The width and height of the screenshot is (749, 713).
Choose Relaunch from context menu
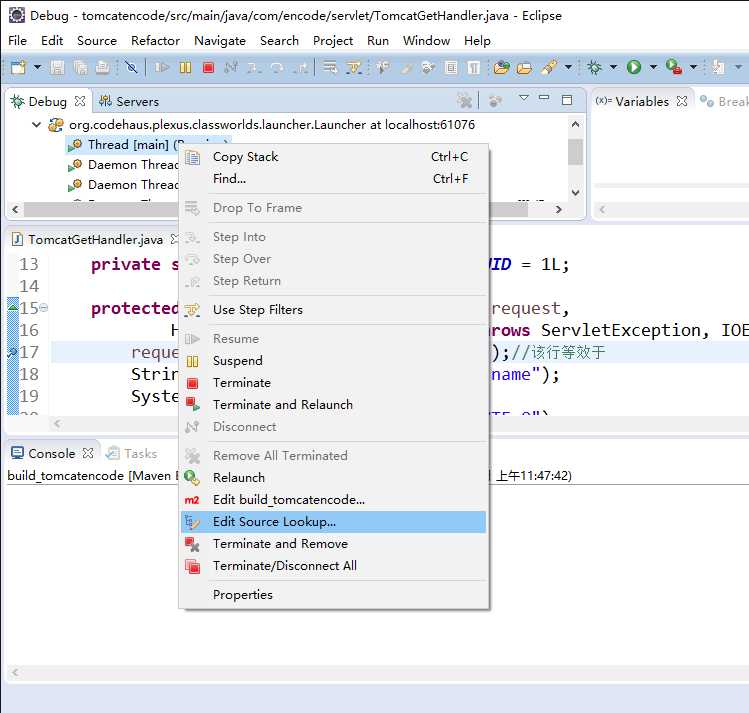[333, 478]
